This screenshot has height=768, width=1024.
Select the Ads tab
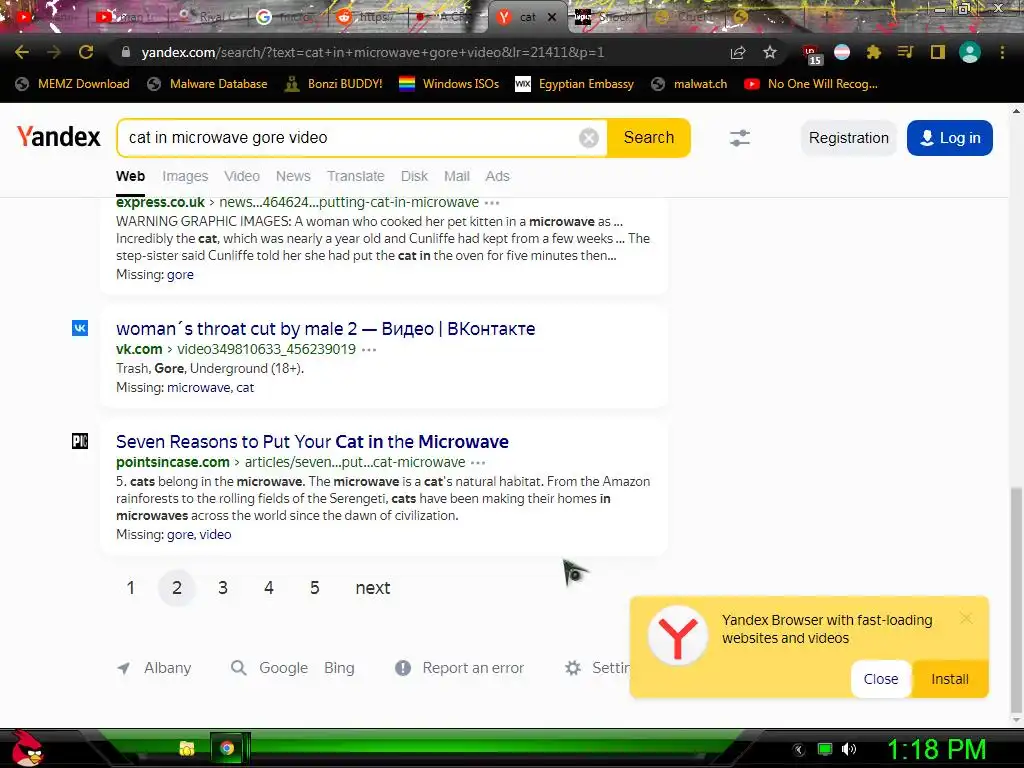[x=497, y=176]
